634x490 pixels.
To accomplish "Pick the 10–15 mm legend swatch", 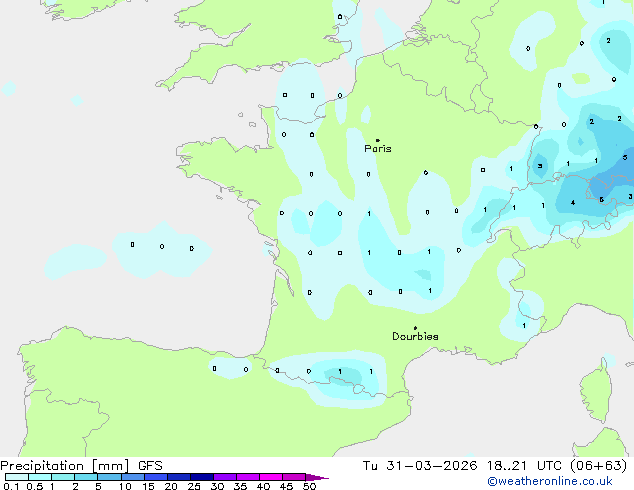I will (x=132, y=477).
